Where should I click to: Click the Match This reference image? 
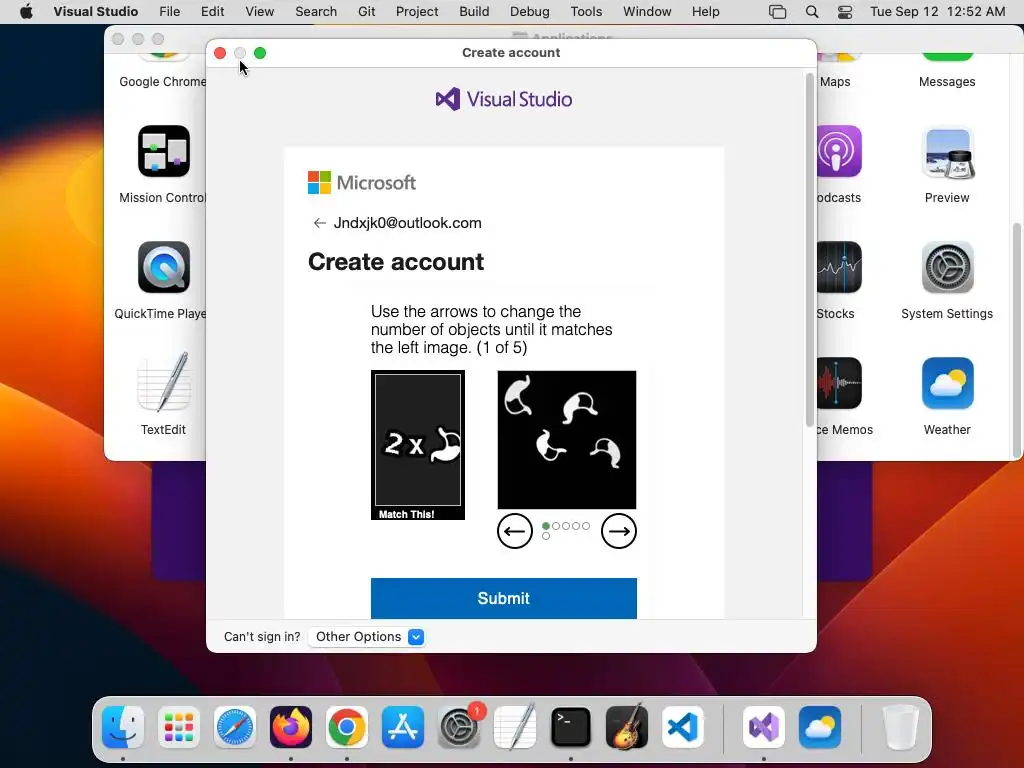418,445
